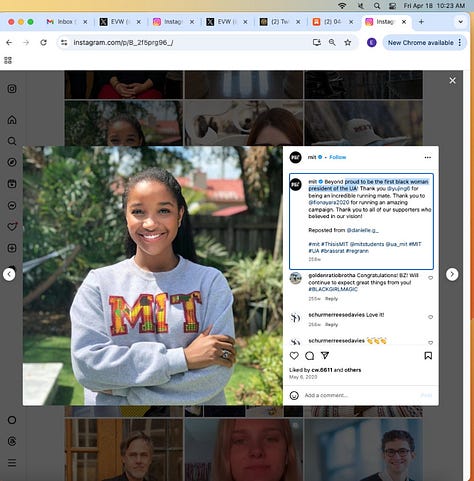Go to next post arrow

(x=452, y=274)
